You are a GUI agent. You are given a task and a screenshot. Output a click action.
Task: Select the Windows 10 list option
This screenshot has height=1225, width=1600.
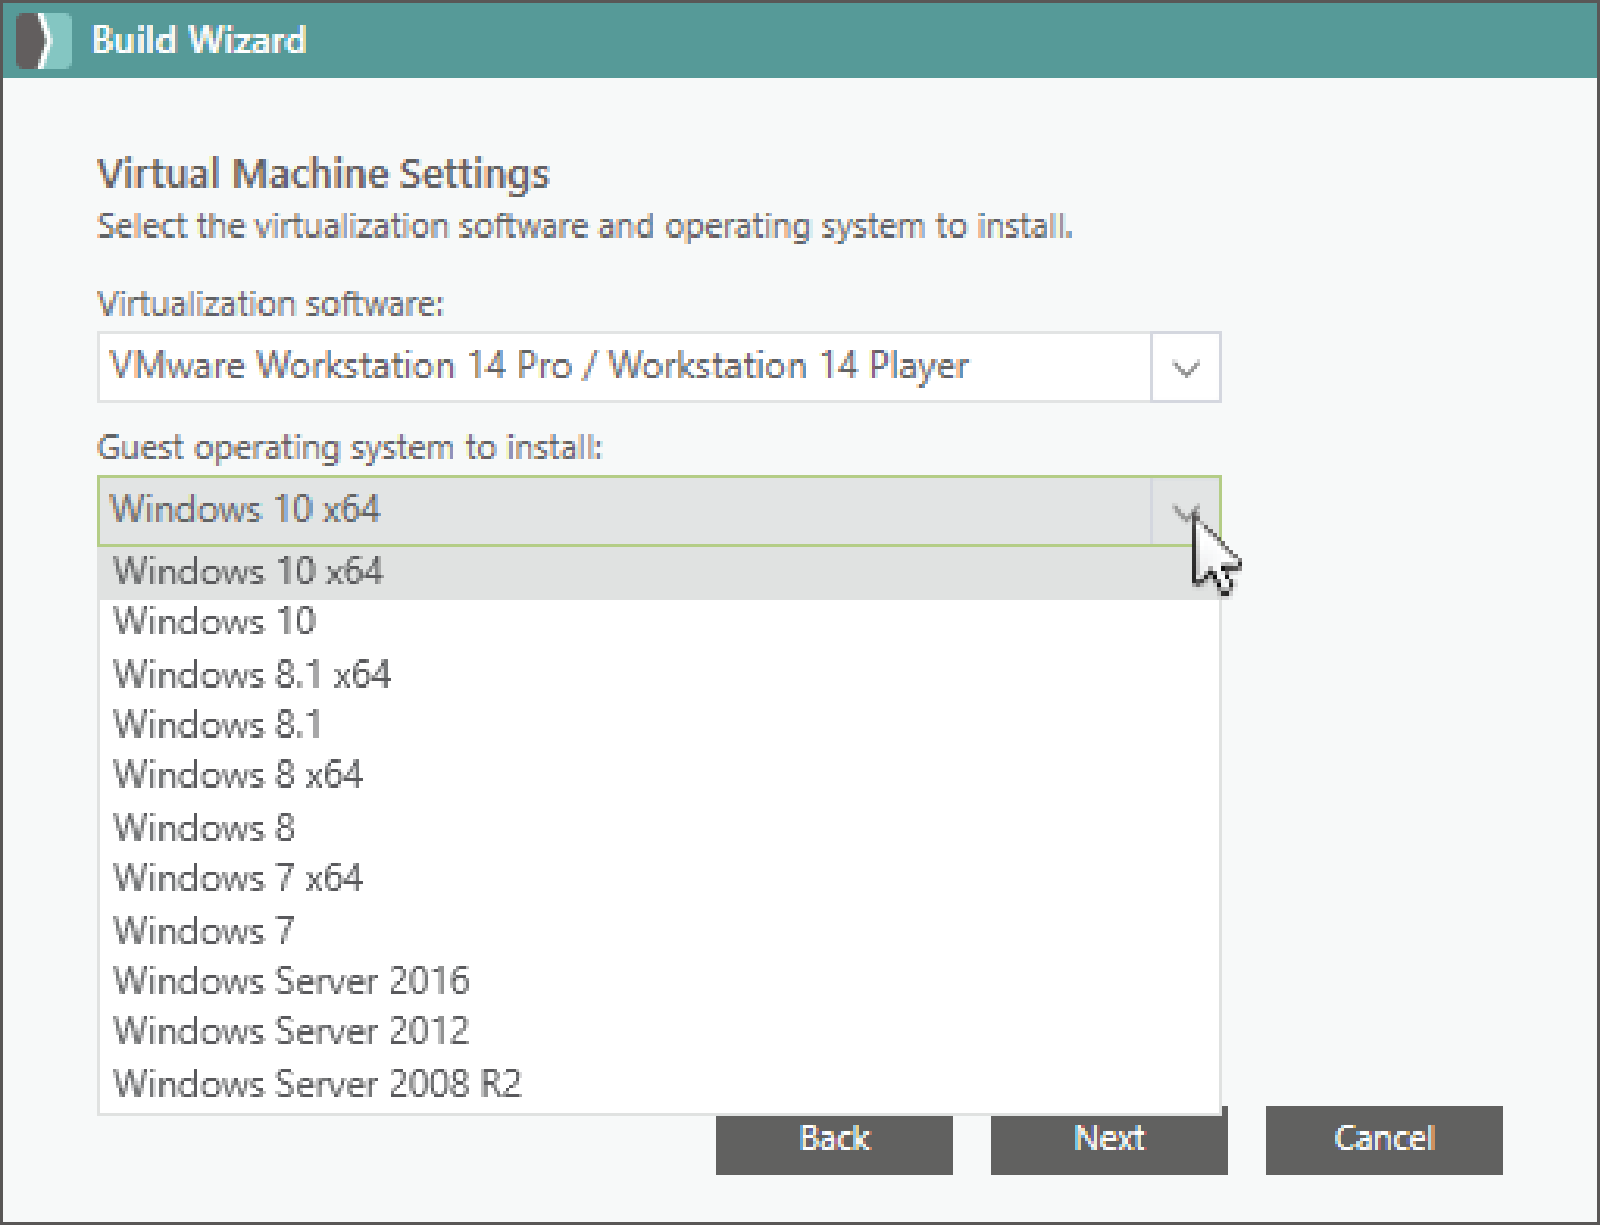659,622
